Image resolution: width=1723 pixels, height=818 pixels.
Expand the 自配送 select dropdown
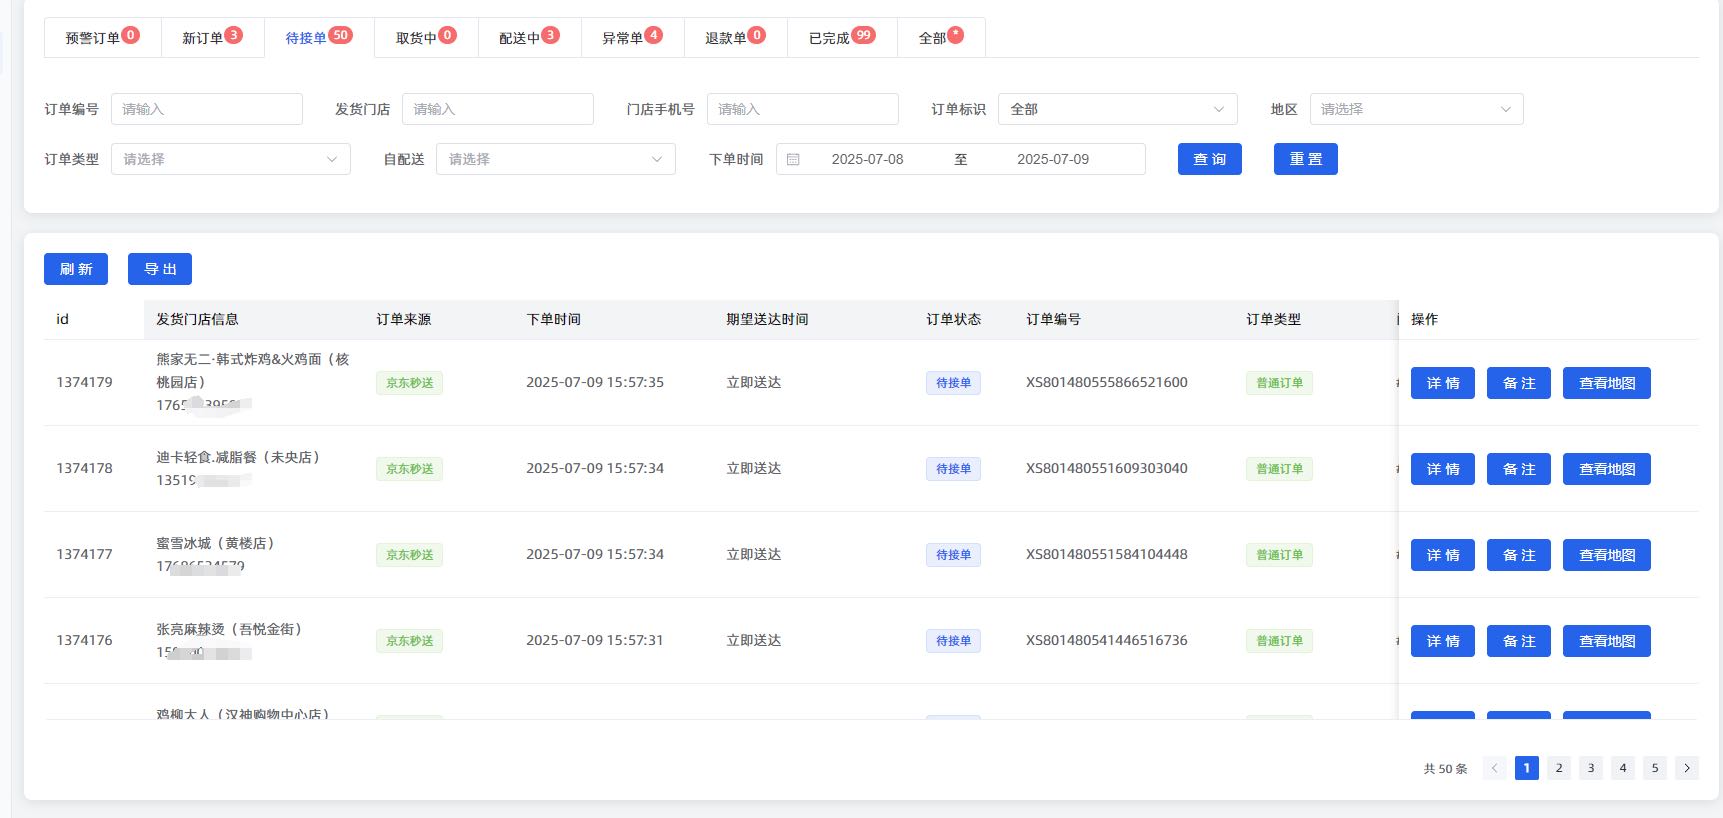[556, 159]
